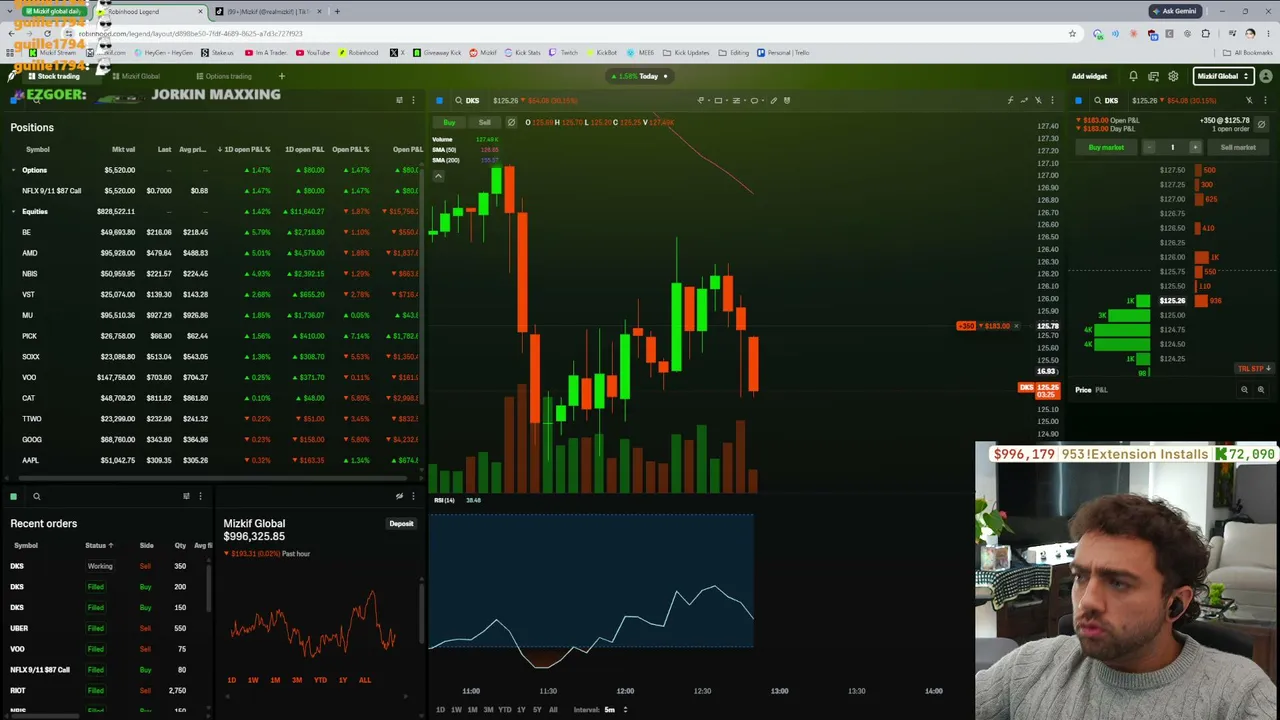Click the Deposit button
Image resolution: width=1280 pixels, height=720 pixels.
[401, 524]
